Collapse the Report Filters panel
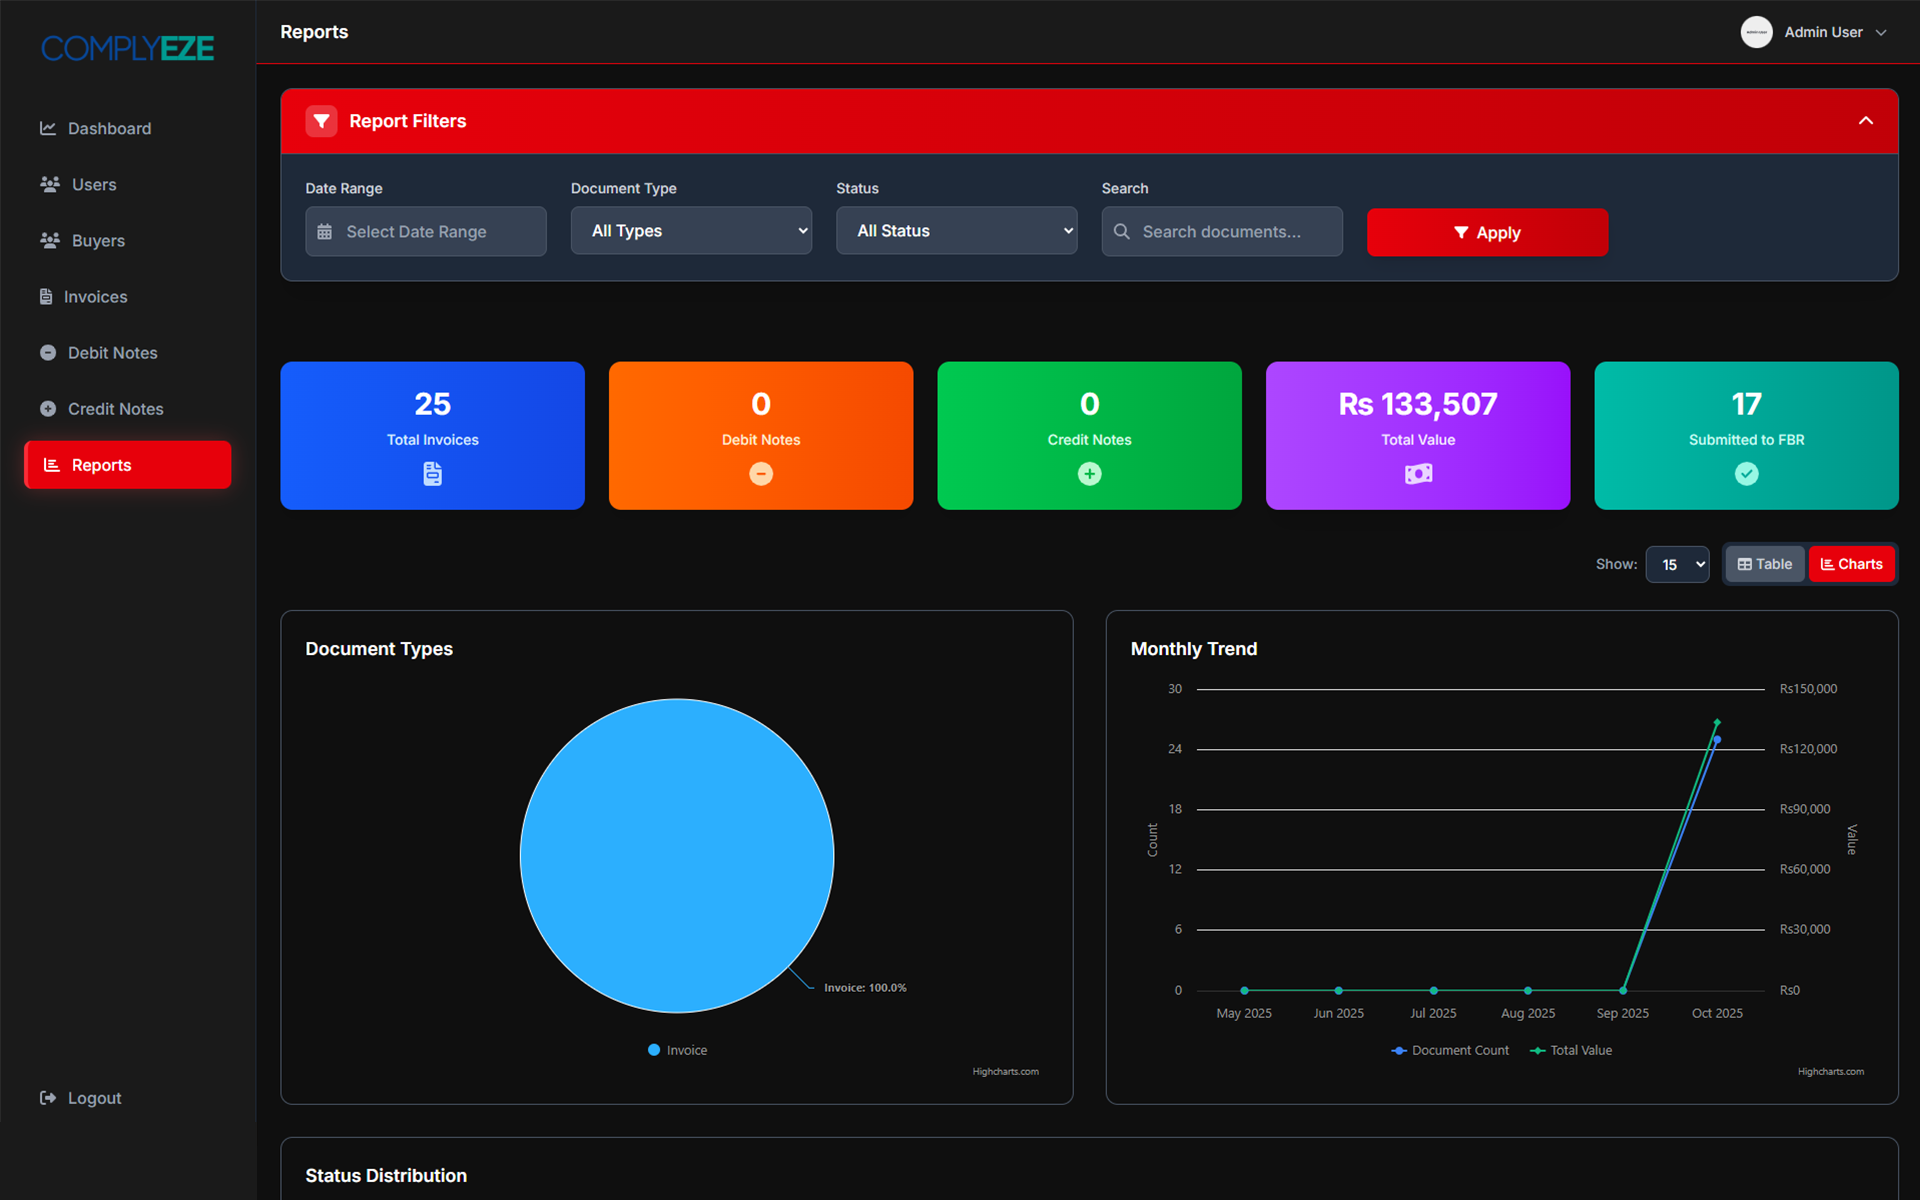 pyautogui.click(x=1865, y=121)
